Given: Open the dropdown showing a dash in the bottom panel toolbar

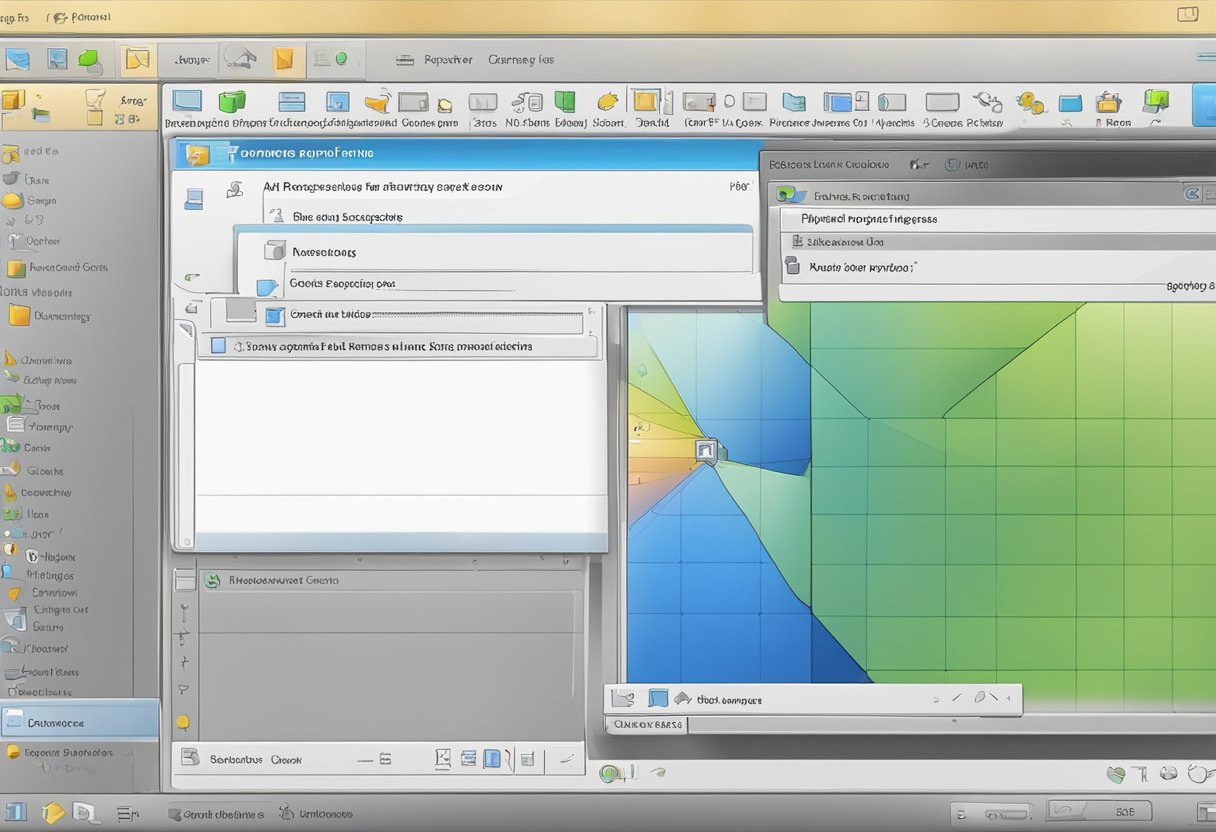Looking at the screenshot, I should pyautogui.click(x=370, y=760).
